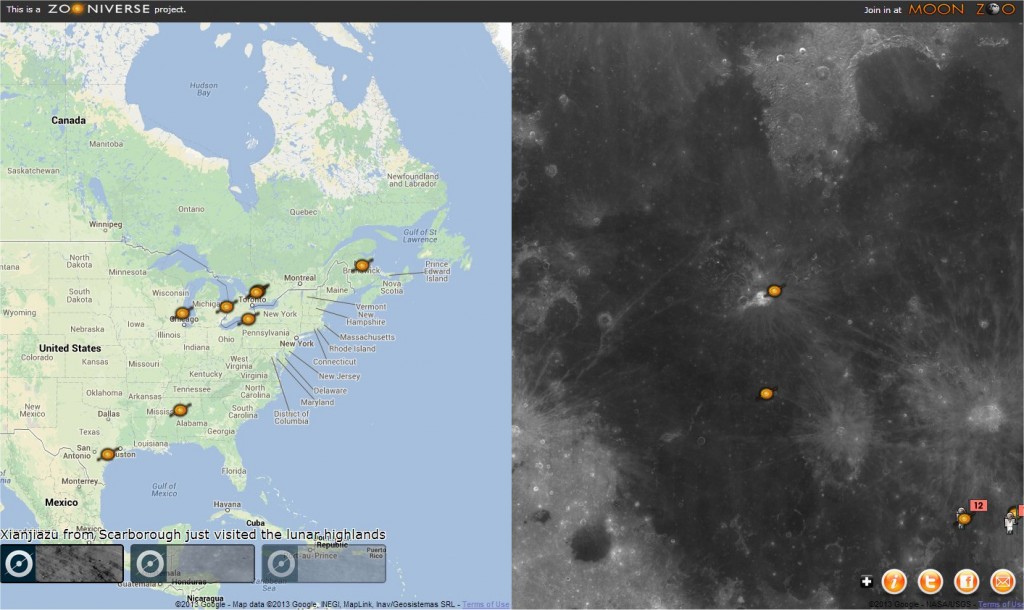Click the upper orange marker on the lunar surface

[774, 291]
